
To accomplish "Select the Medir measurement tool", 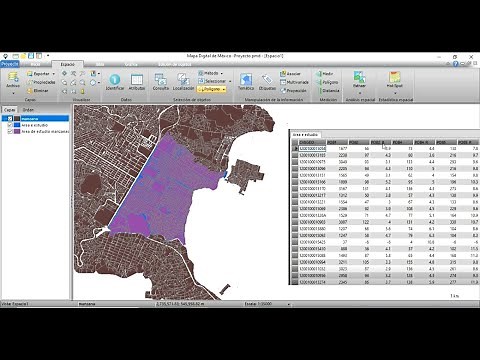I will click(325, 74).
